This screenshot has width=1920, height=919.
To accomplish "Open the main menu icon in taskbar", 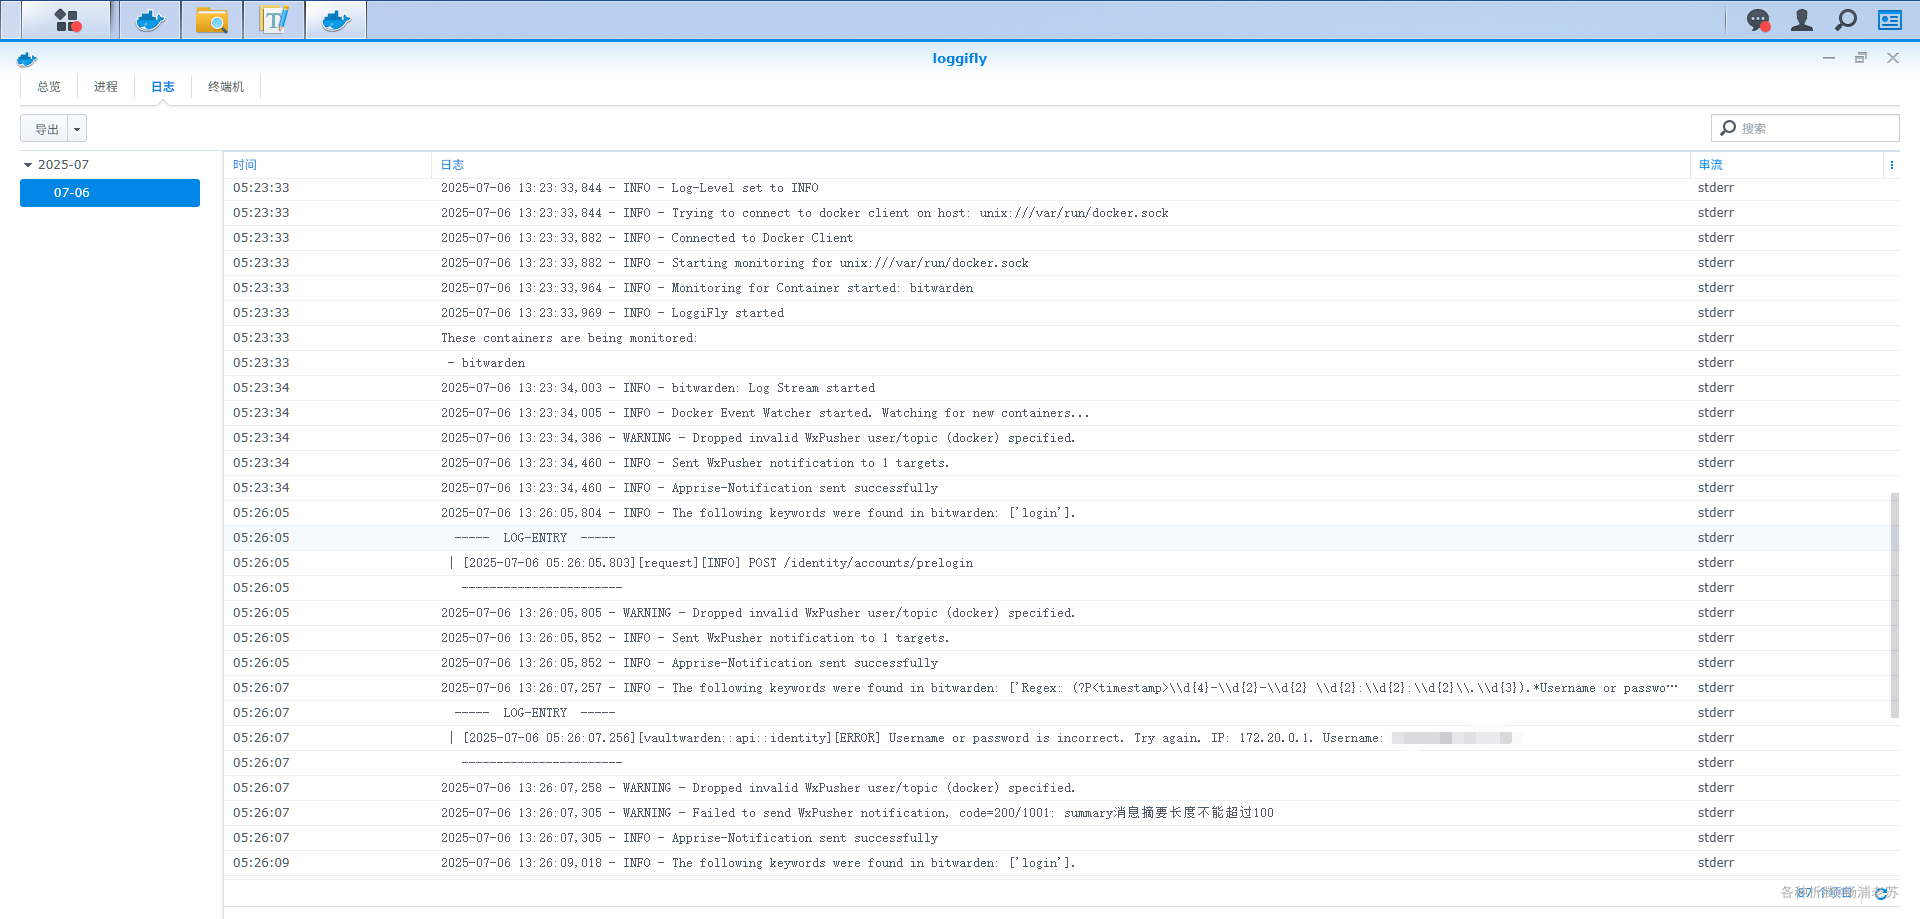I will click(67, 20).
